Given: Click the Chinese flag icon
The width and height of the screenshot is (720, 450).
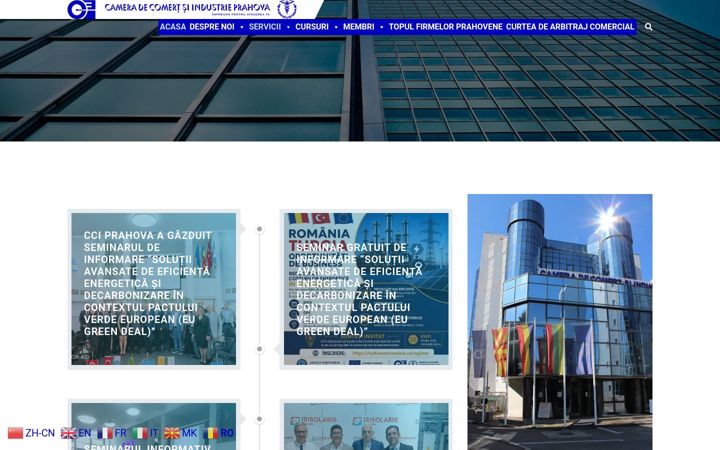Looking at the screenshot, I should (15, 433).
